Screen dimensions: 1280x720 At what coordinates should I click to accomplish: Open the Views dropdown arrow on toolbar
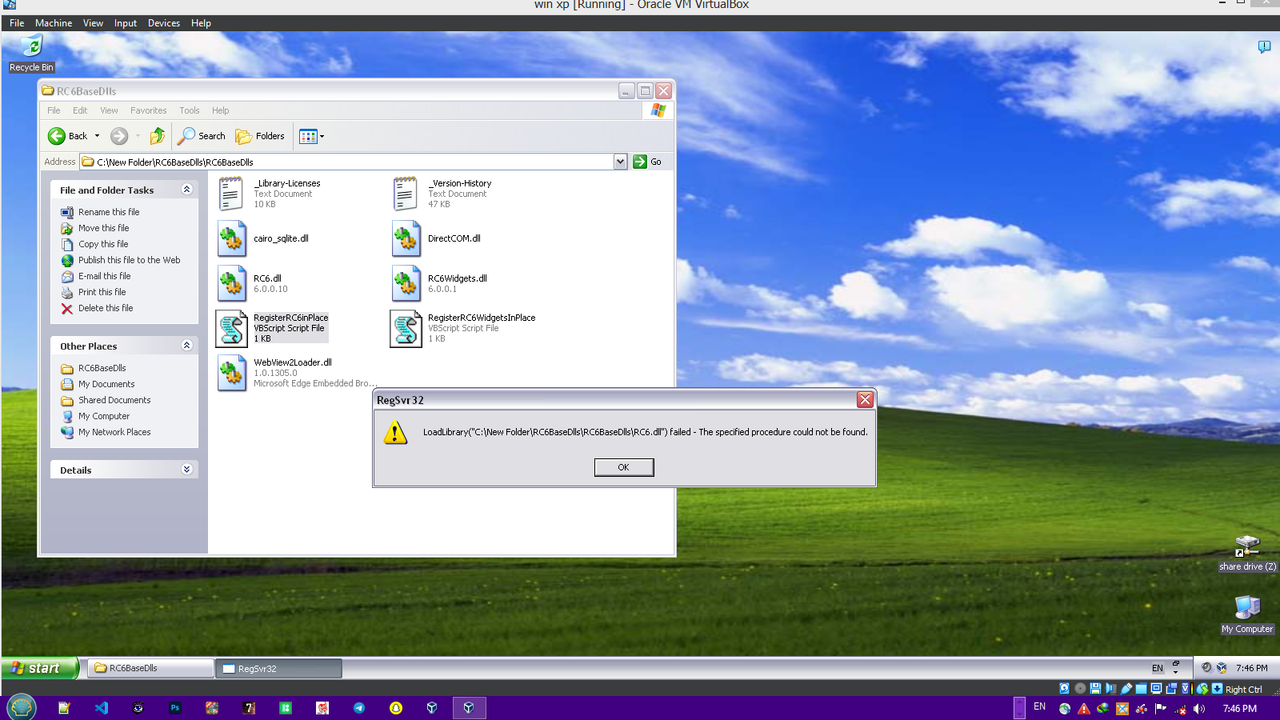[322, 136]
